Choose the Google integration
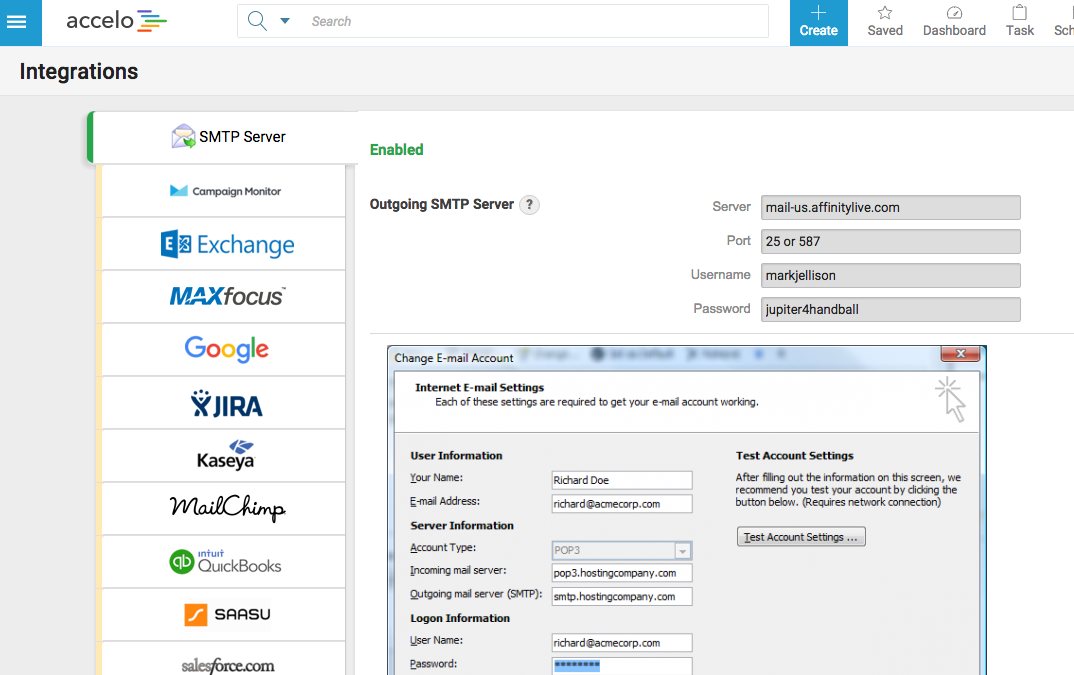This screenshot has width=1074, height=675. pos(226,349)
